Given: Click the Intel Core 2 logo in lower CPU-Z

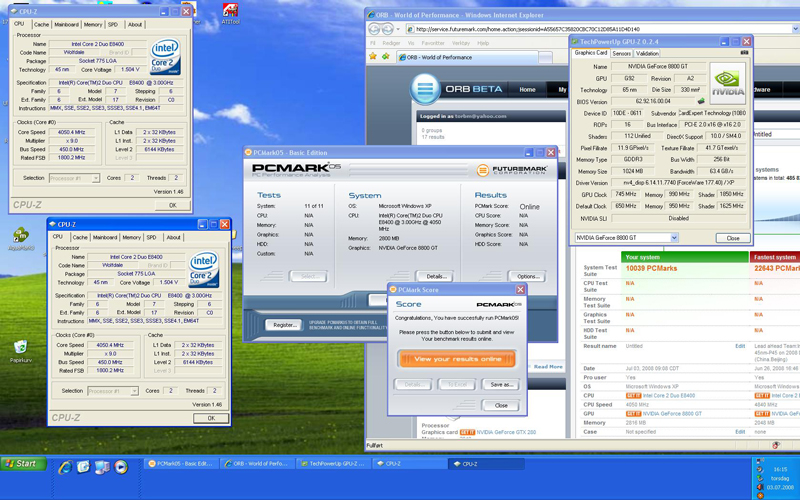Looking at the screenshot, I should pyautogui.click(x=204, y=269).
